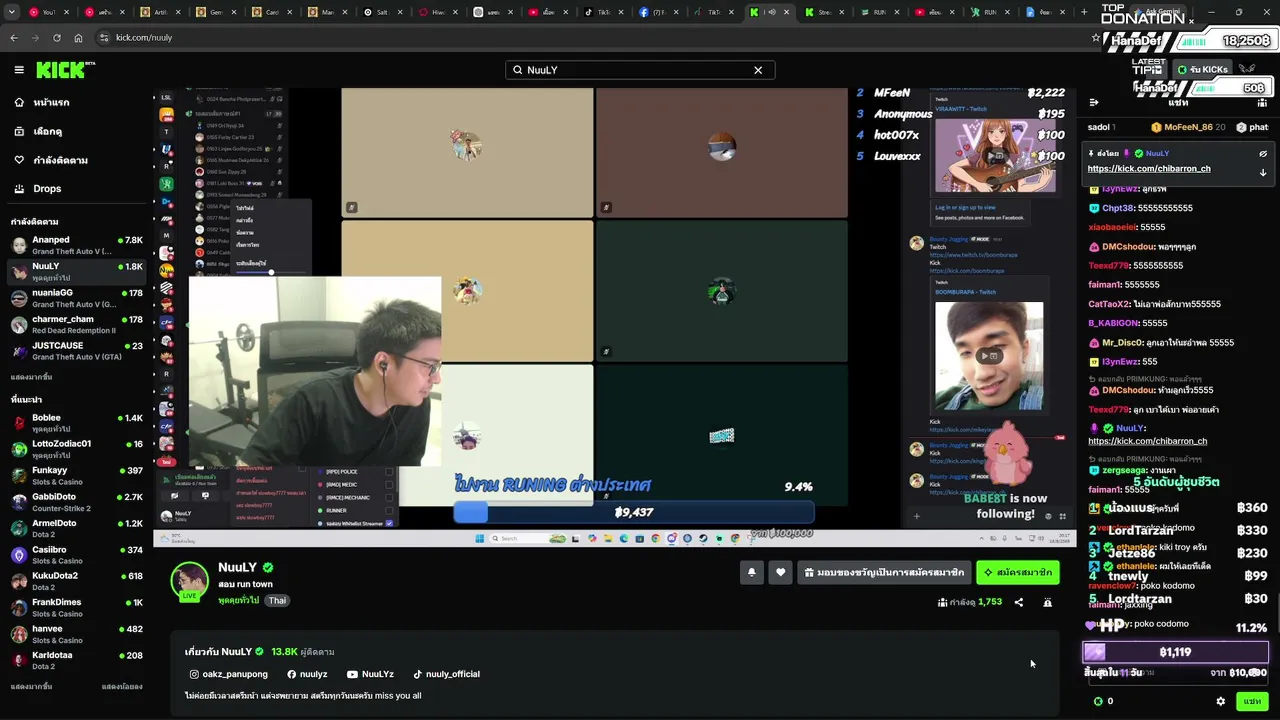1280x720 pixels.
Task: Open the Kick sidebar hamburger menu
Action: pos(19,70)
